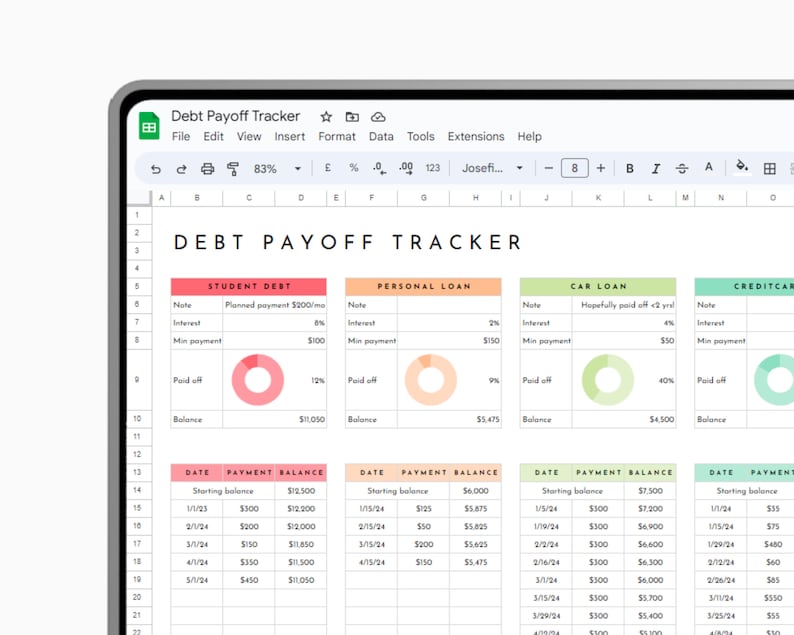Click the Car Loan paid-off donut chart
This screenshot has height=635, width=794.
[x=608, y=380]
